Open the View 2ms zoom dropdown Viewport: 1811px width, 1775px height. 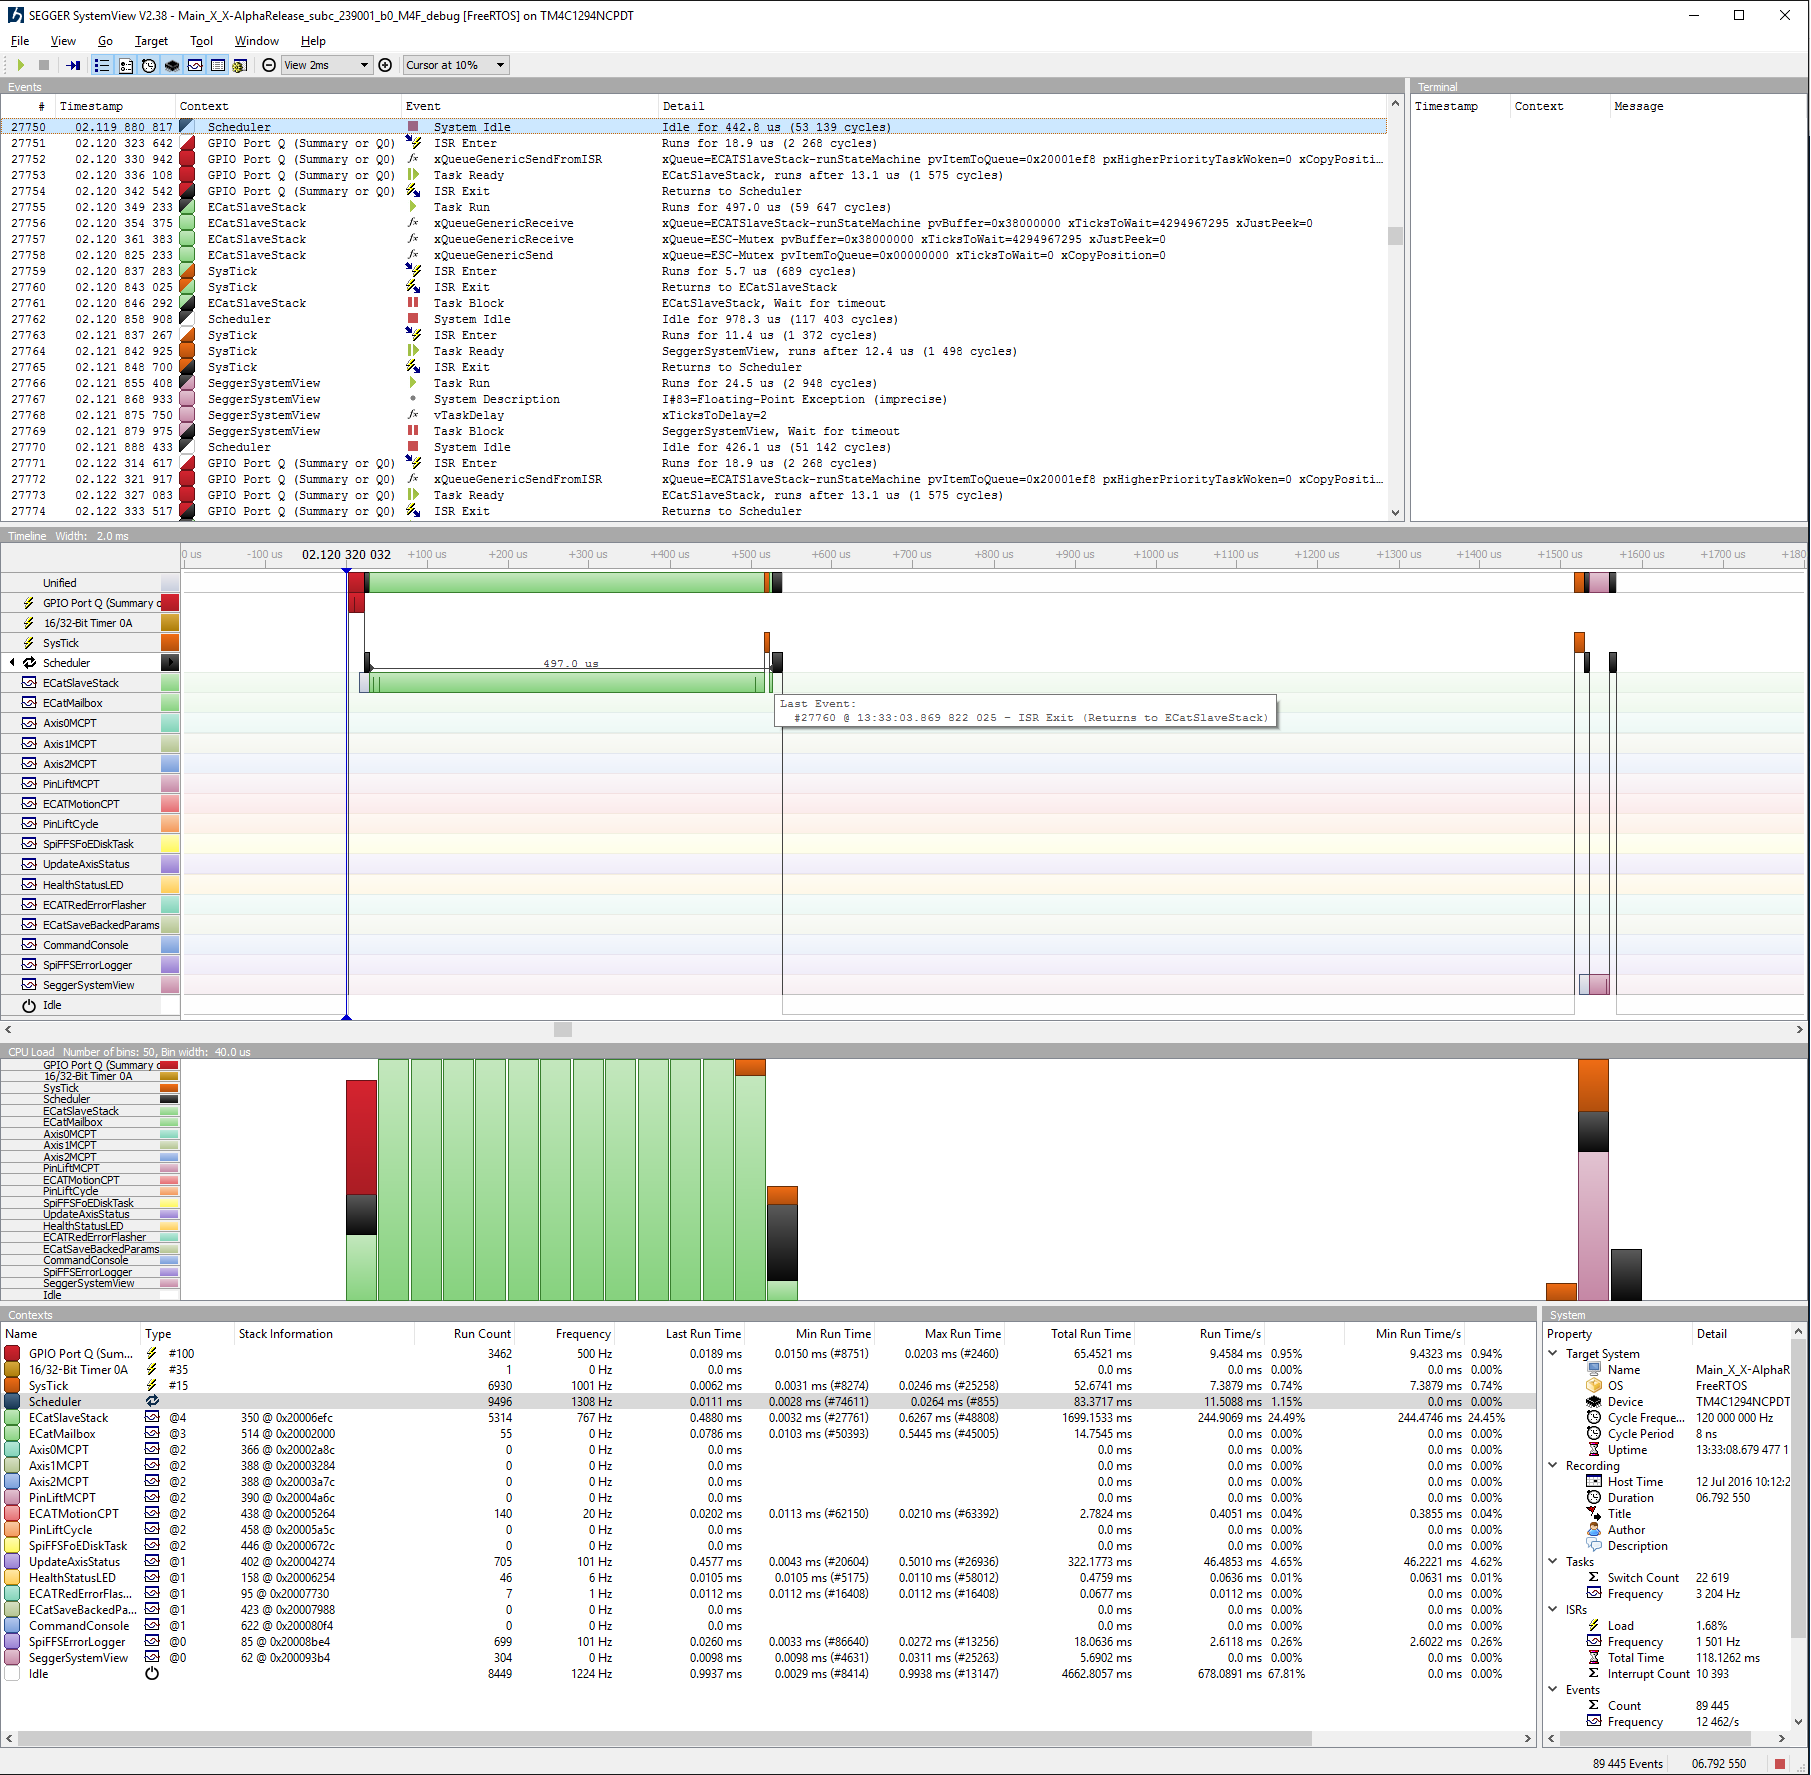tap(327, 65)
